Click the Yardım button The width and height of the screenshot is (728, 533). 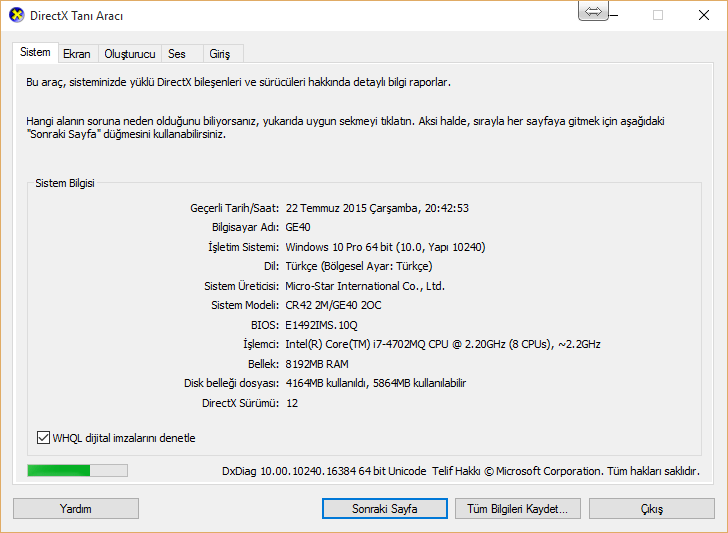pyautogui.click(x=76, y=509)
